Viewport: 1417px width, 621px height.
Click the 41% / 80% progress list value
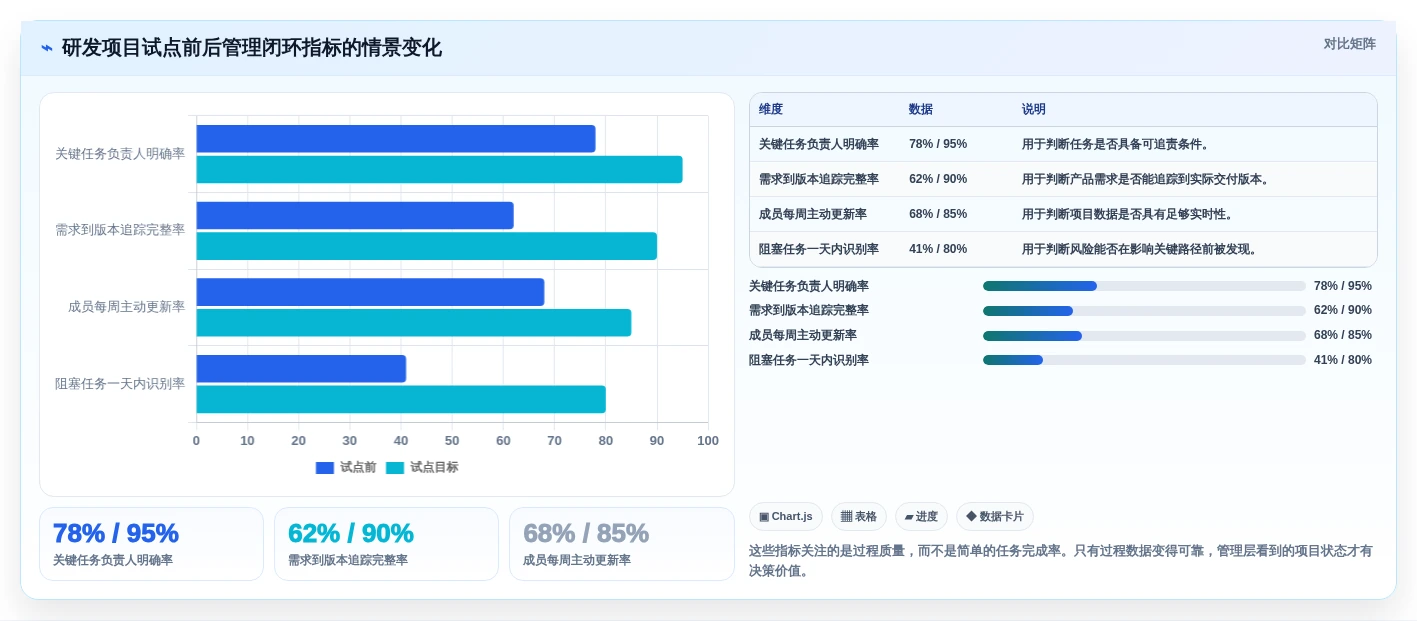click(1343, 360)
